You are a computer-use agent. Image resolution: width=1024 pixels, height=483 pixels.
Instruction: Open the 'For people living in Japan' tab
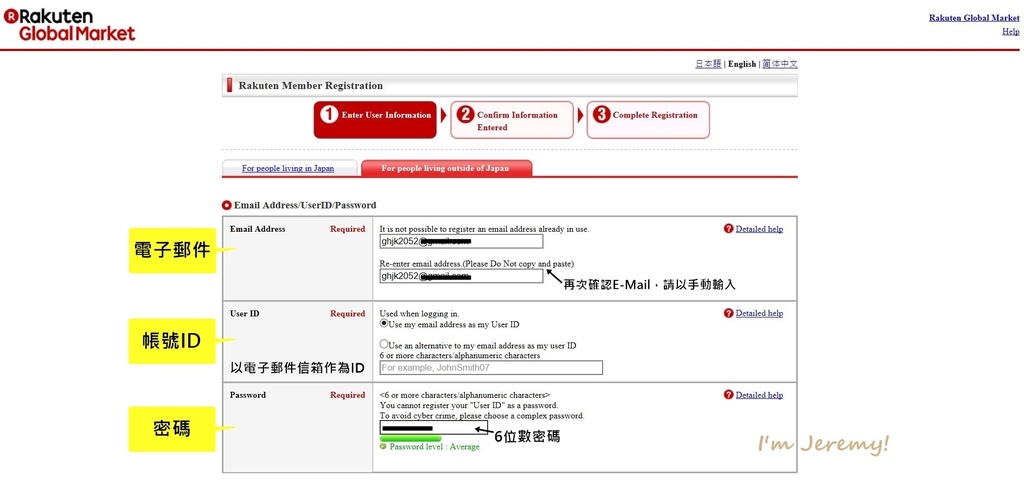288,168
